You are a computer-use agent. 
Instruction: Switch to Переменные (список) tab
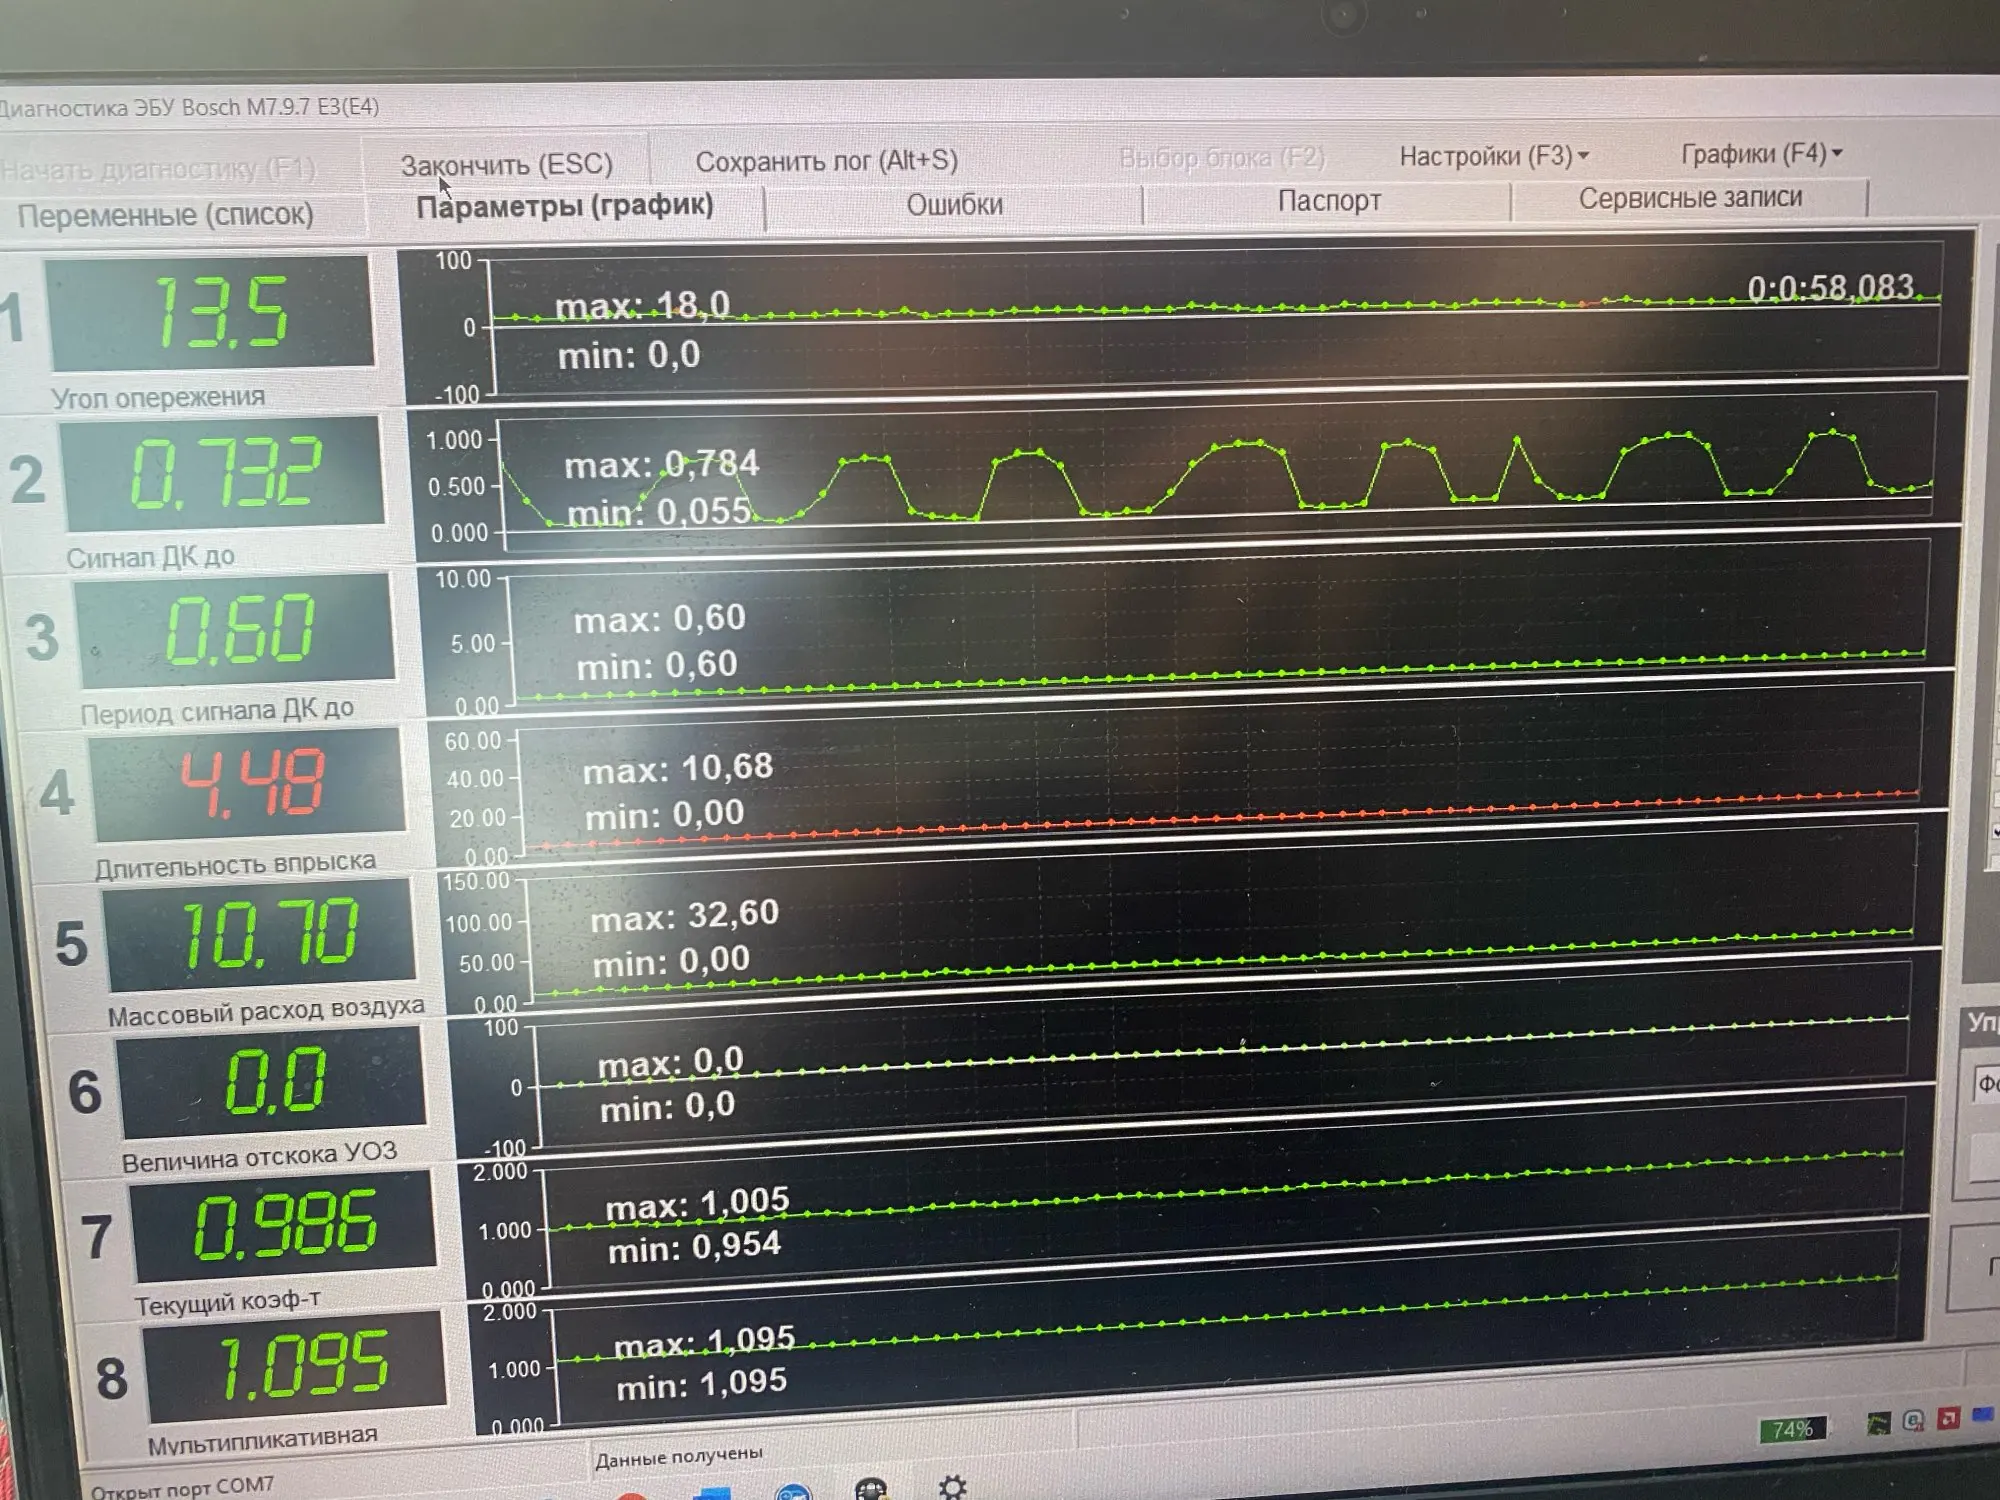coord(165,215)
